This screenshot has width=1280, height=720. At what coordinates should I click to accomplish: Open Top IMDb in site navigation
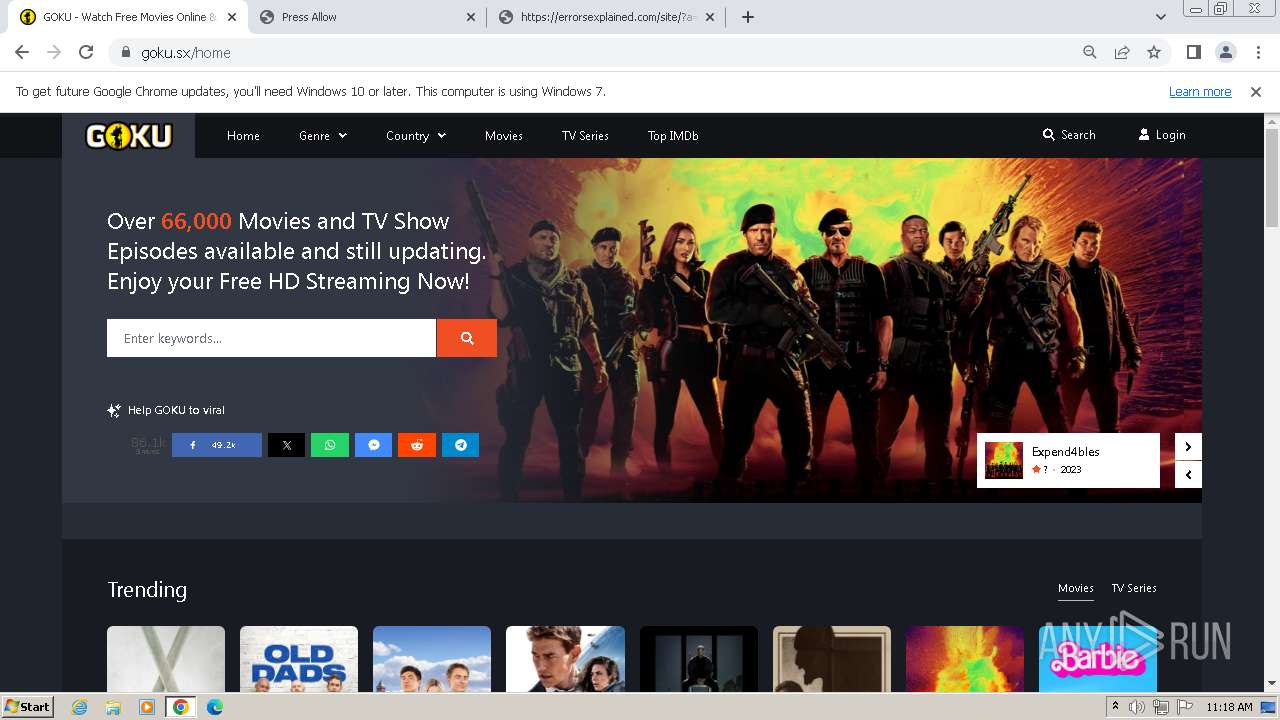coord(673,135)
